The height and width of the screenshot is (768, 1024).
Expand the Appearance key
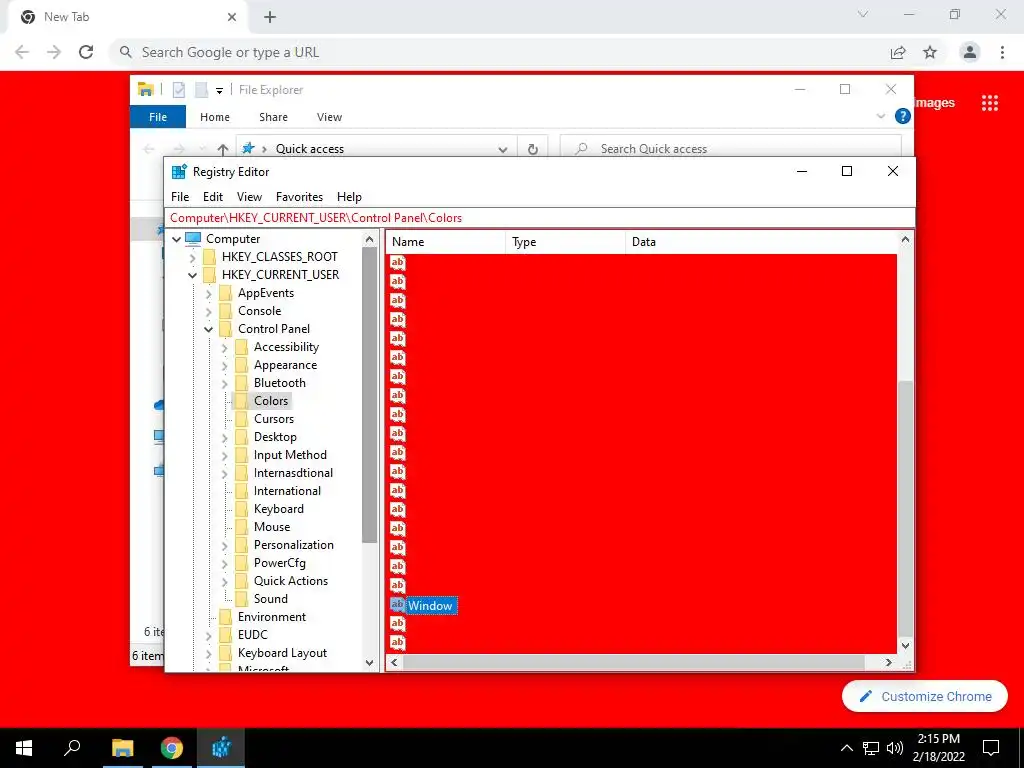224,365
